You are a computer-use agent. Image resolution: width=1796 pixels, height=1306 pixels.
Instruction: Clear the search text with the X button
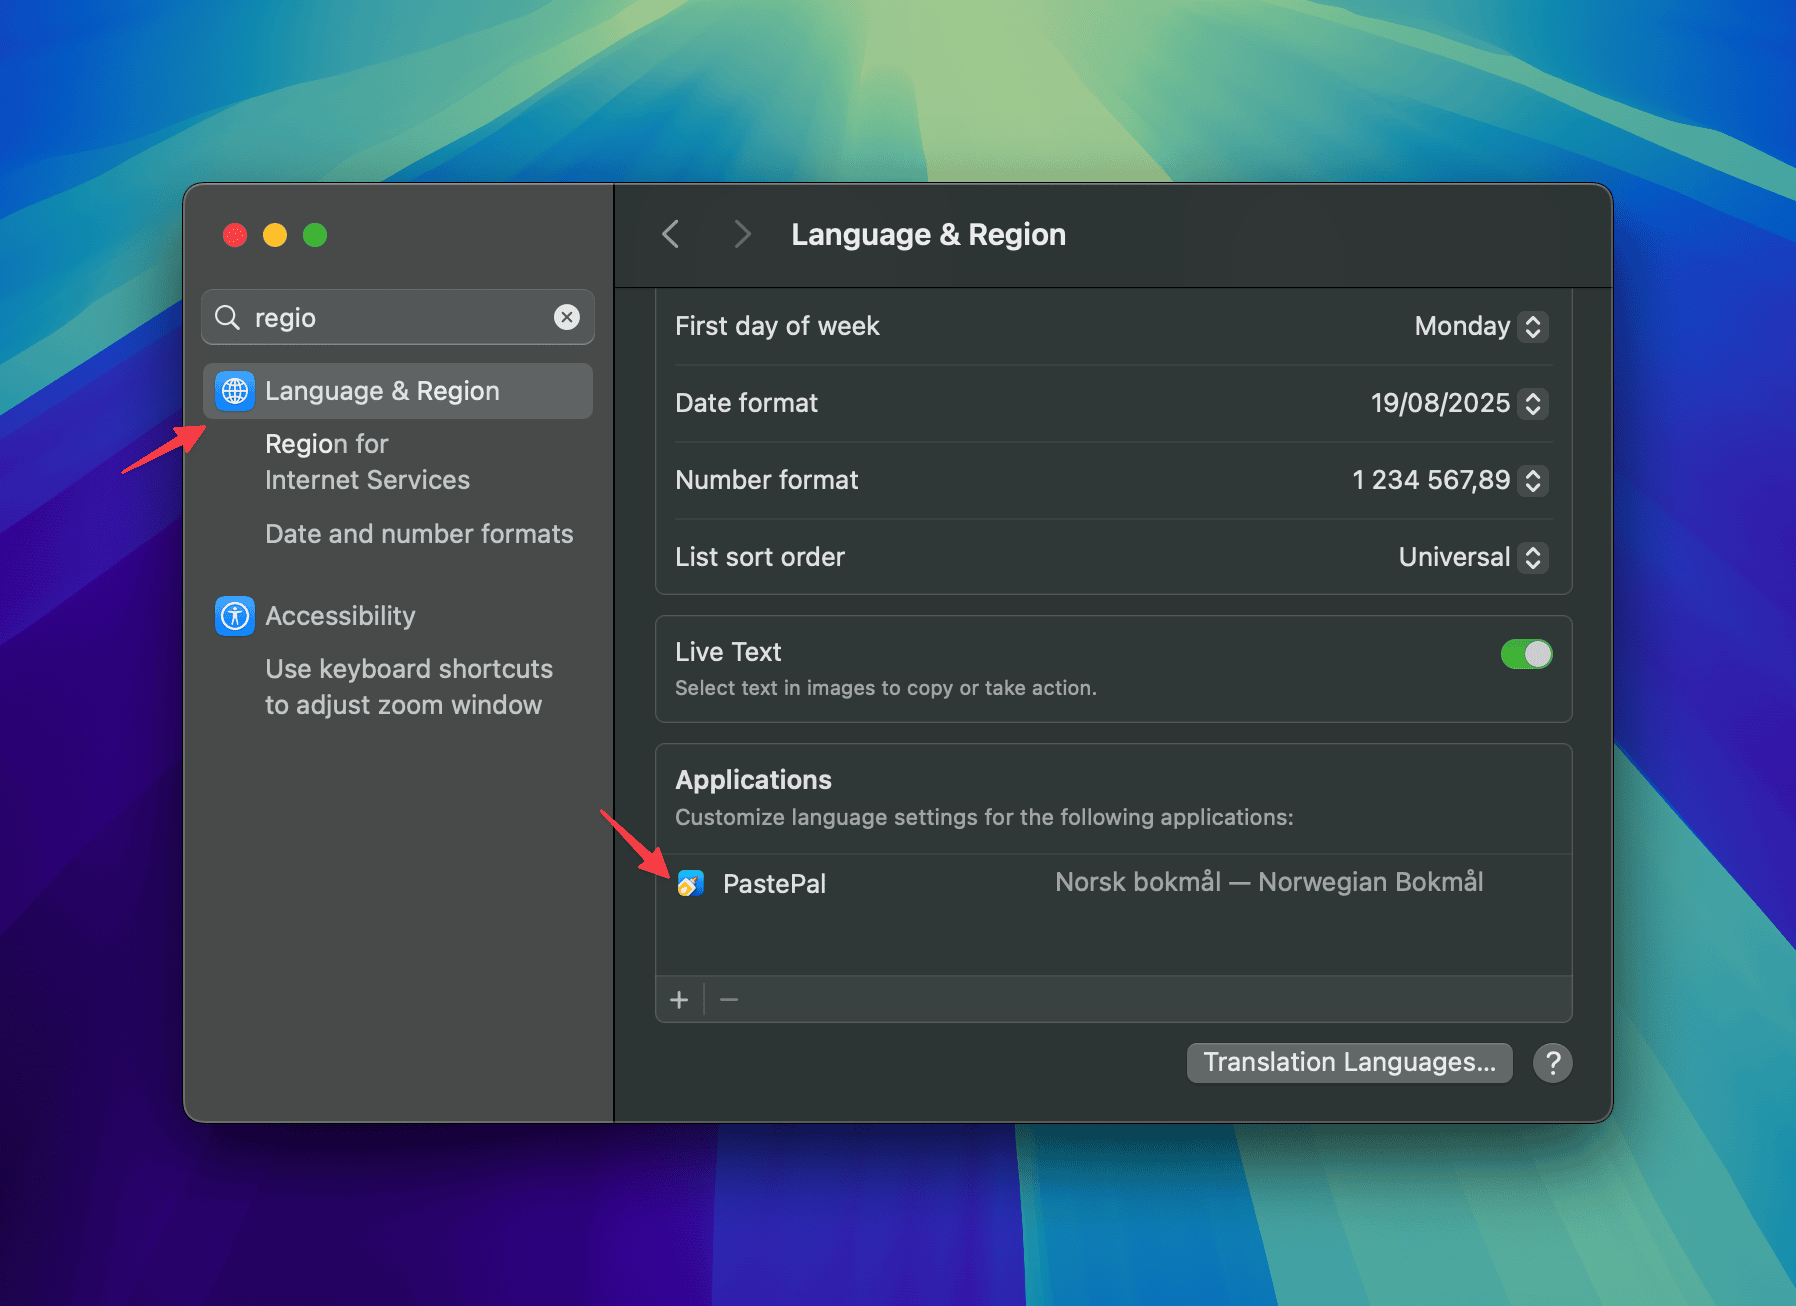567,317
